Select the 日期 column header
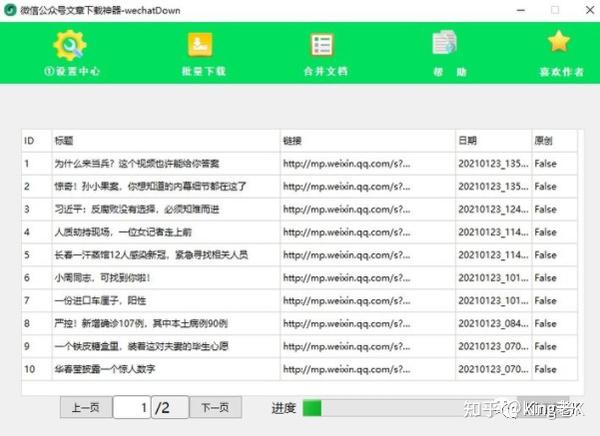Screen dimensions: 600x436 (x=493, y=141)
